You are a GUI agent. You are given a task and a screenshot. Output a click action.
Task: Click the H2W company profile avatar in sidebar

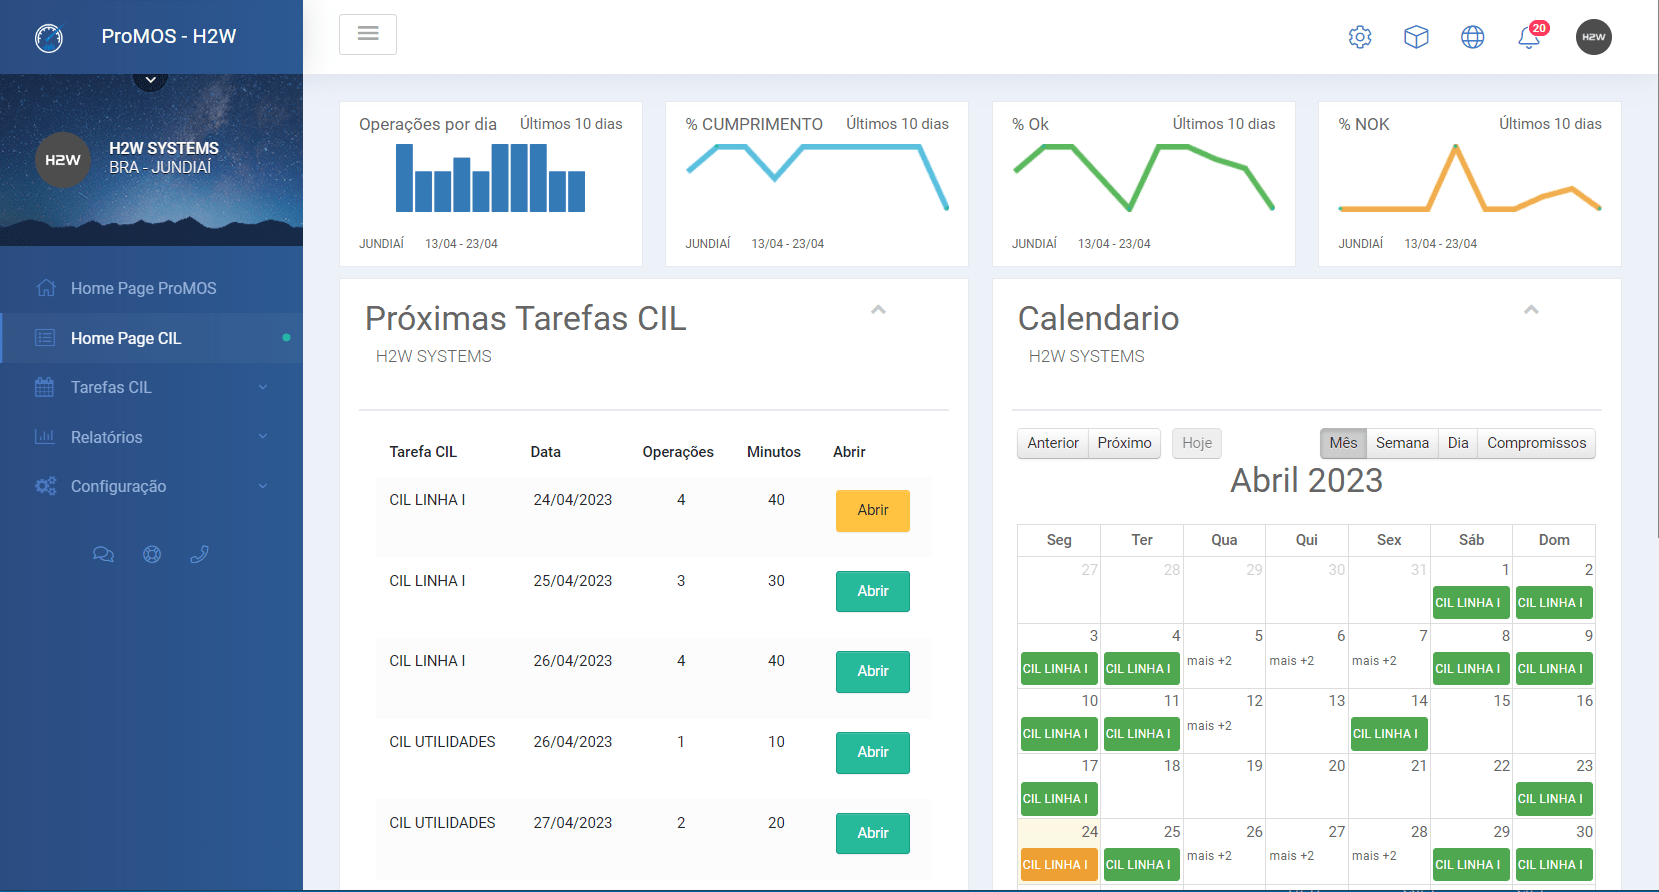63,160
